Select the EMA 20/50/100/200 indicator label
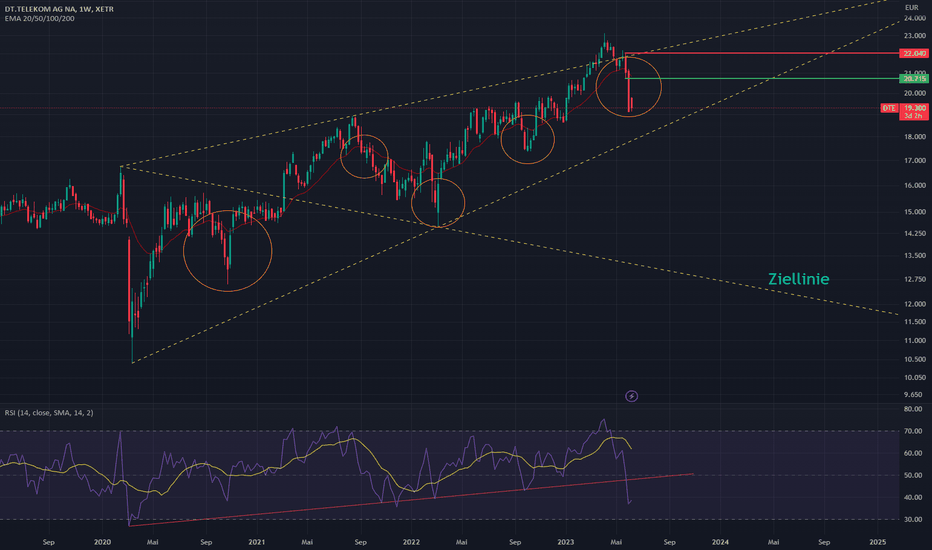Image resolution: width=932 pixels, height=550 pixels. tap(40, 18)
